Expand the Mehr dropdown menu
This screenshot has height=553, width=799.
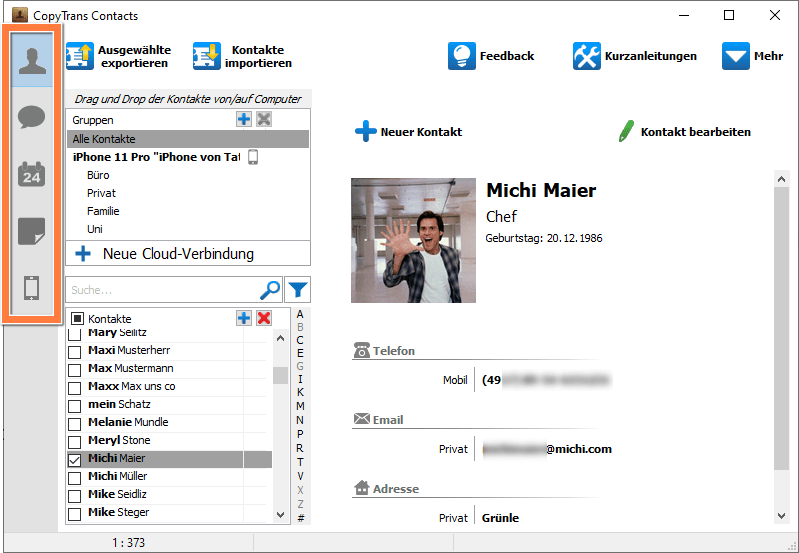click(x=753, y=56)
